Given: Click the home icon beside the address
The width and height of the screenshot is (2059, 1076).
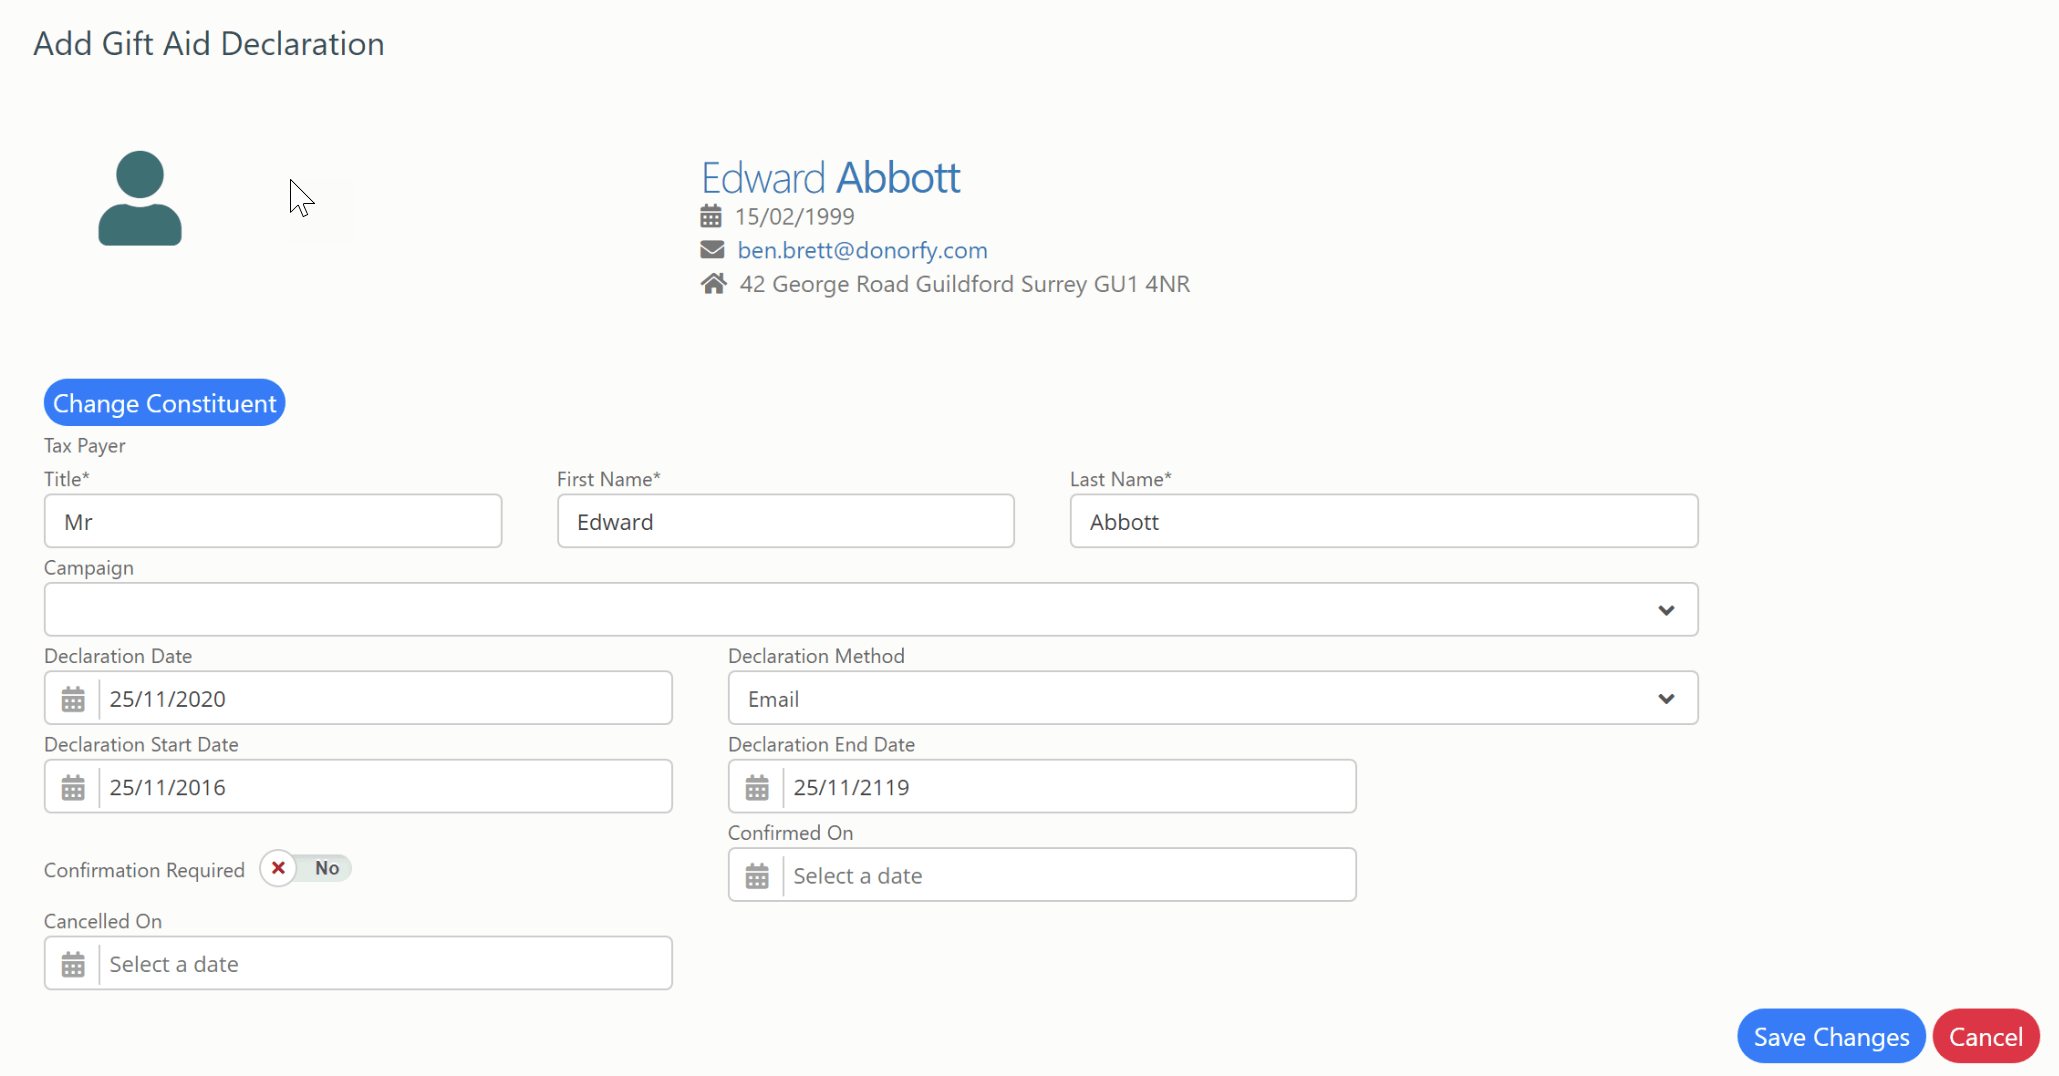Looking at the screenshot, I should [713, 283].
